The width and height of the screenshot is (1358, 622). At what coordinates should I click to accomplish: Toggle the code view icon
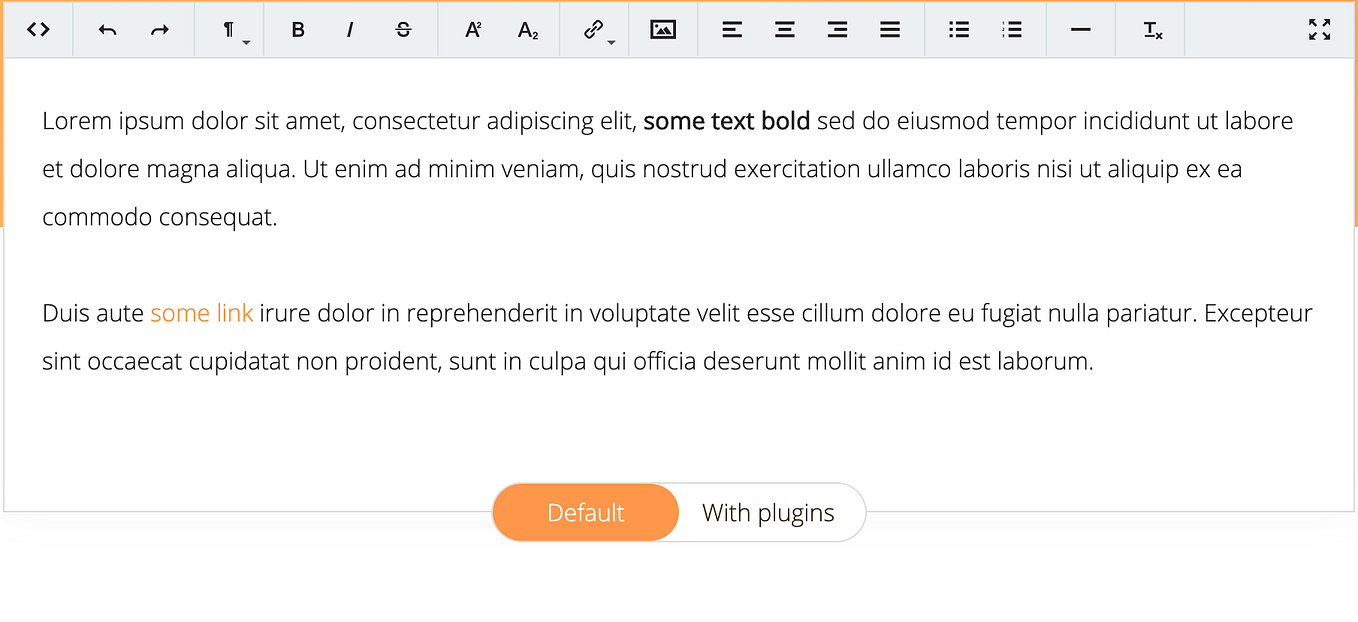(38, 29)
